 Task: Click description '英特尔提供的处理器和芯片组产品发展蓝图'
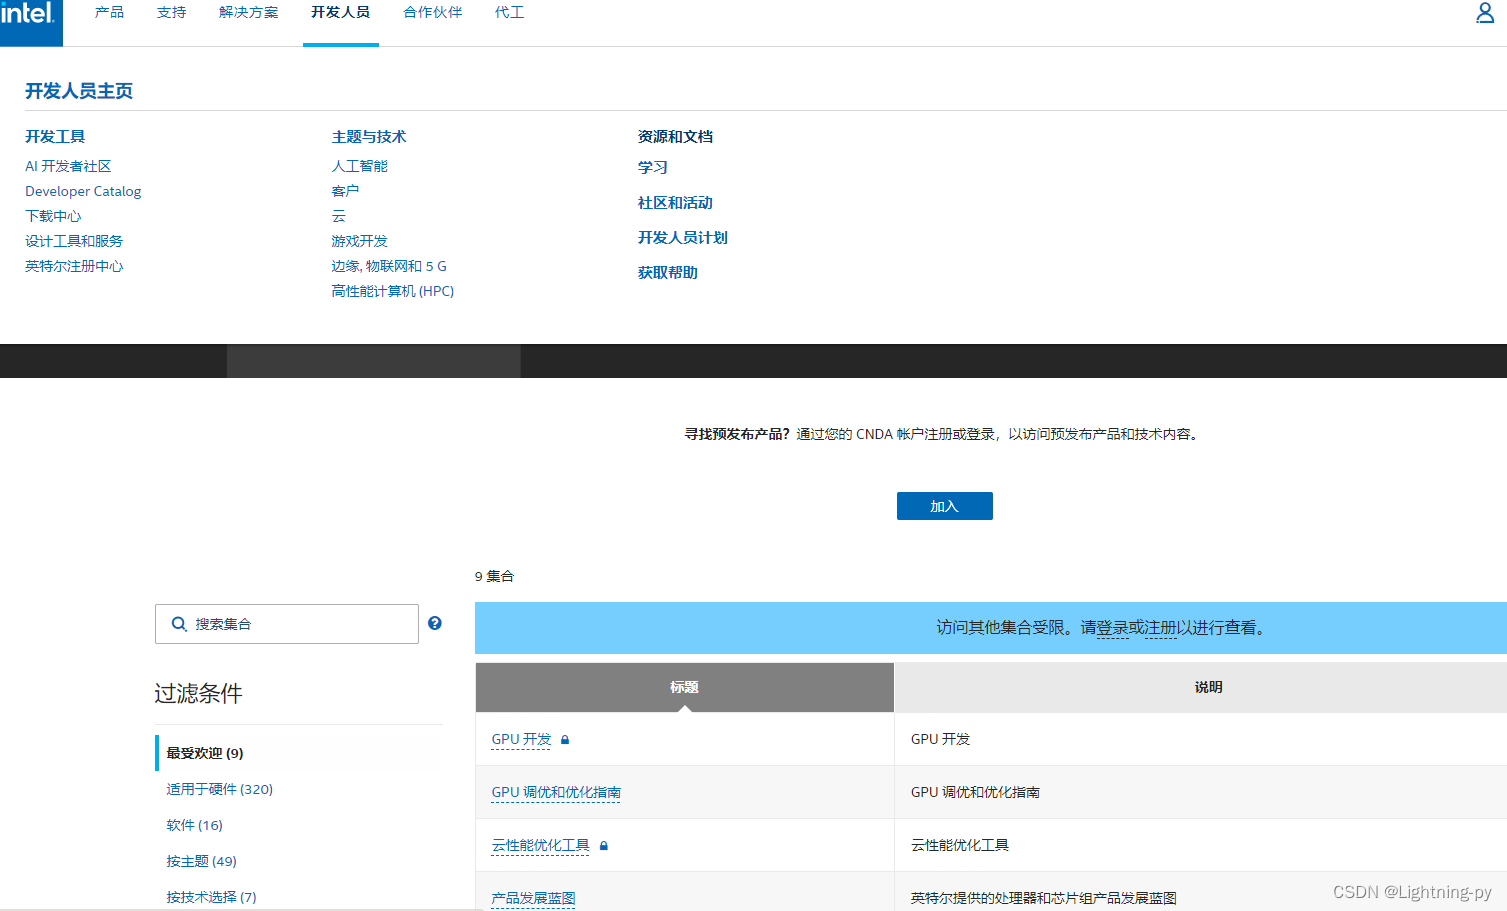tap(1044, 898)
